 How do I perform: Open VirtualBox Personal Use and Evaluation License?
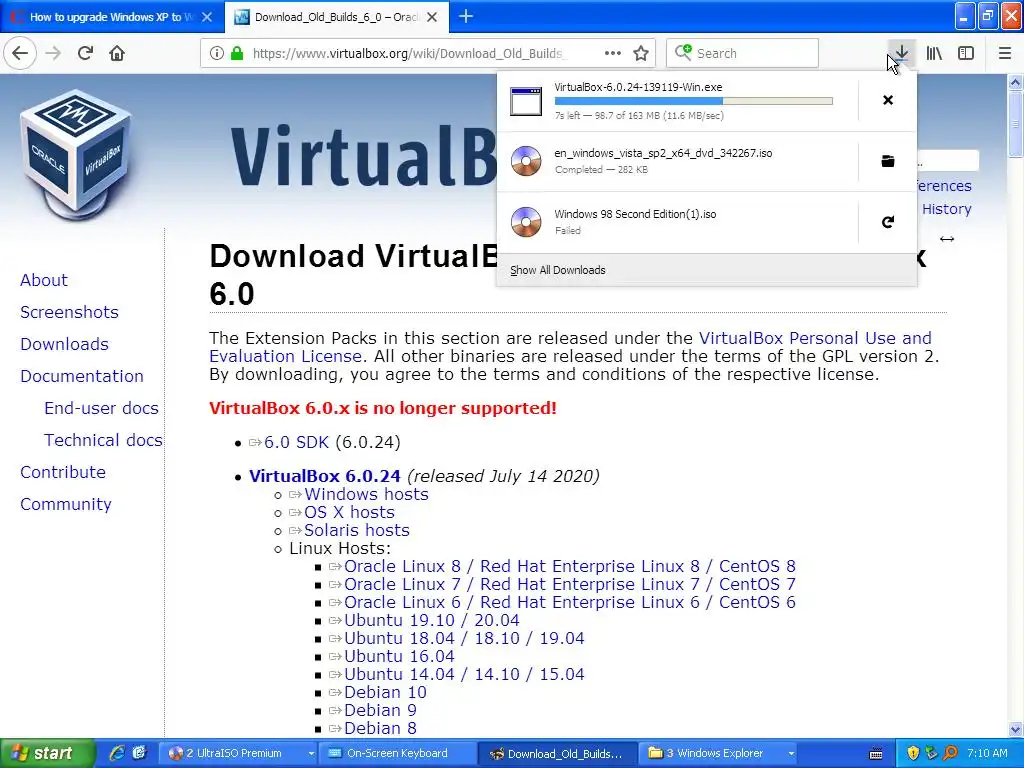pos(570,347)
